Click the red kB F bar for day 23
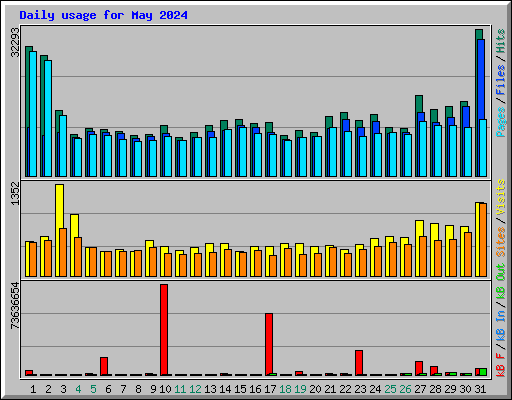The height and width of the screenshot is (400, 512). tap(359, 363)
